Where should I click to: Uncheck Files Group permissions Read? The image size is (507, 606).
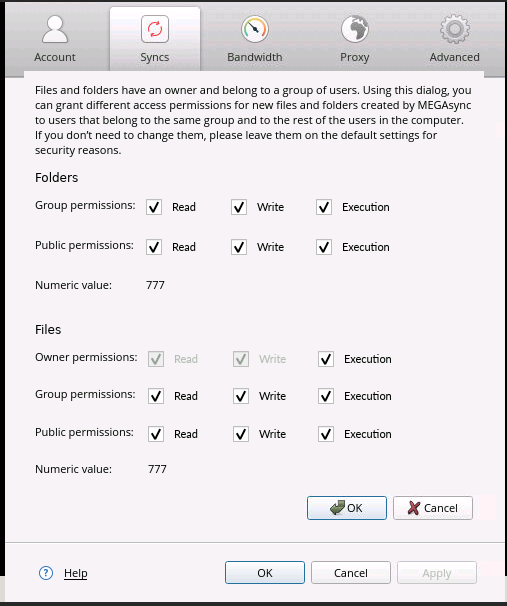[x=156, y=396]
